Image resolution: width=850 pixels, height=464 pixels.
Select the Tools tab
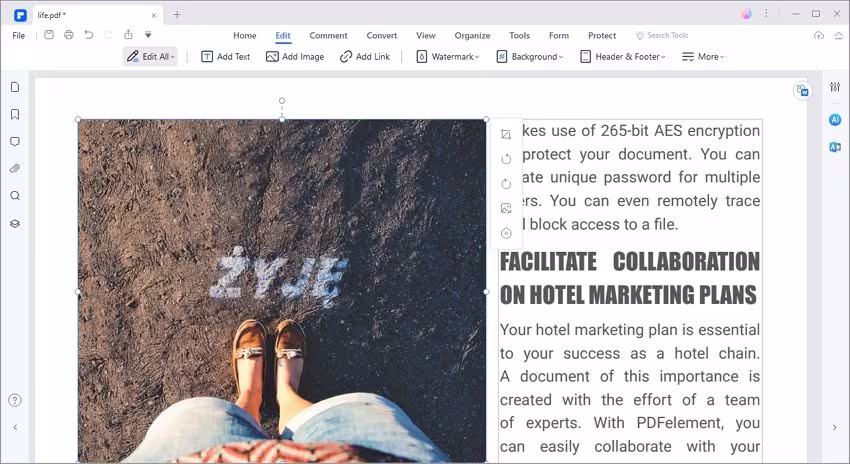519,35
